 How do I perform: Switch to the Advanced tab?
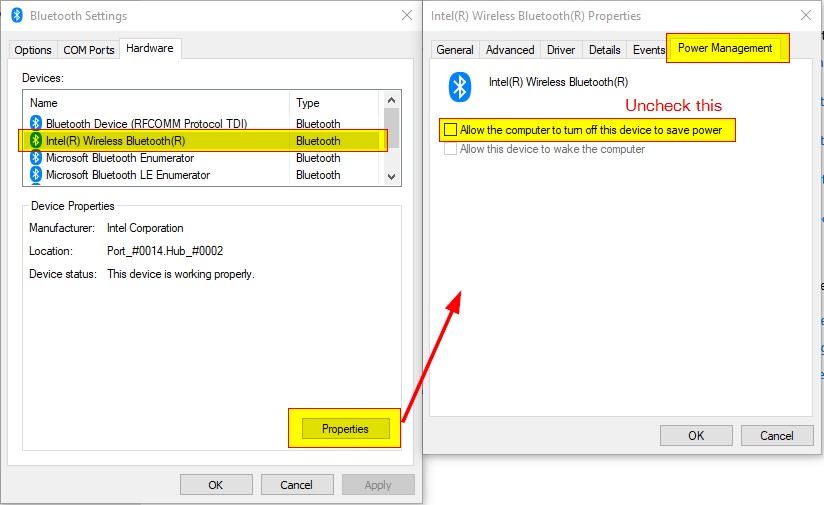tap(510, 50)
